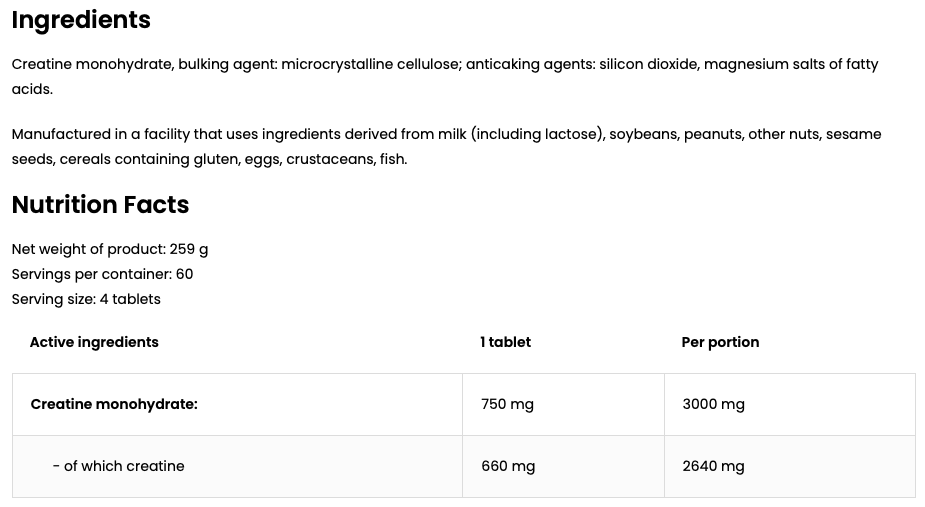
Task: Click the Ingredients heading
Action: (x=81, y=20)
